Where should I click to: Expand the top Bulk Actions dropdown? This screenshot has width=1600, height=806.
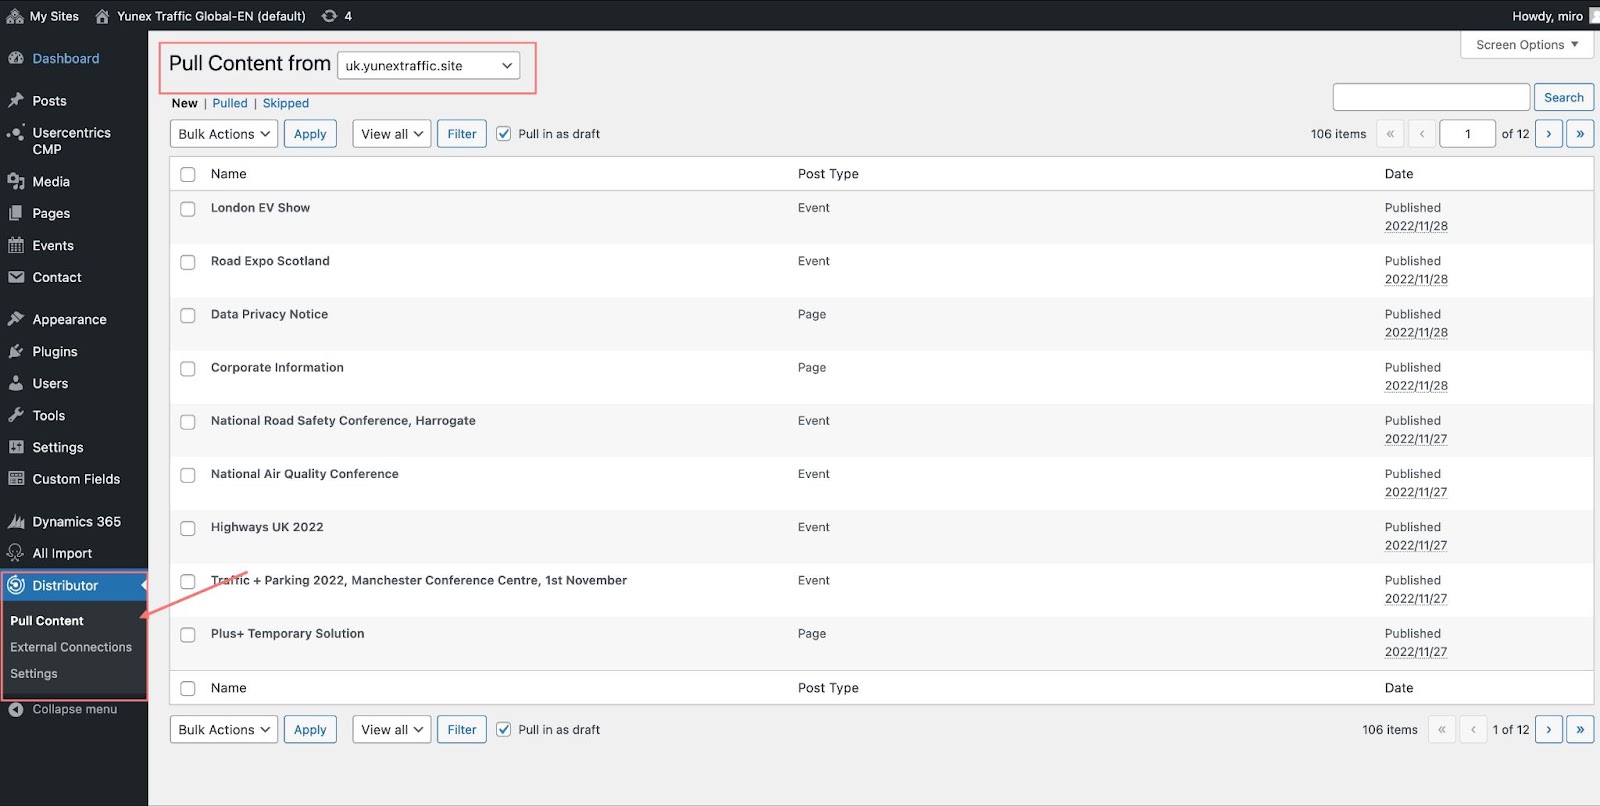[224, 134]
